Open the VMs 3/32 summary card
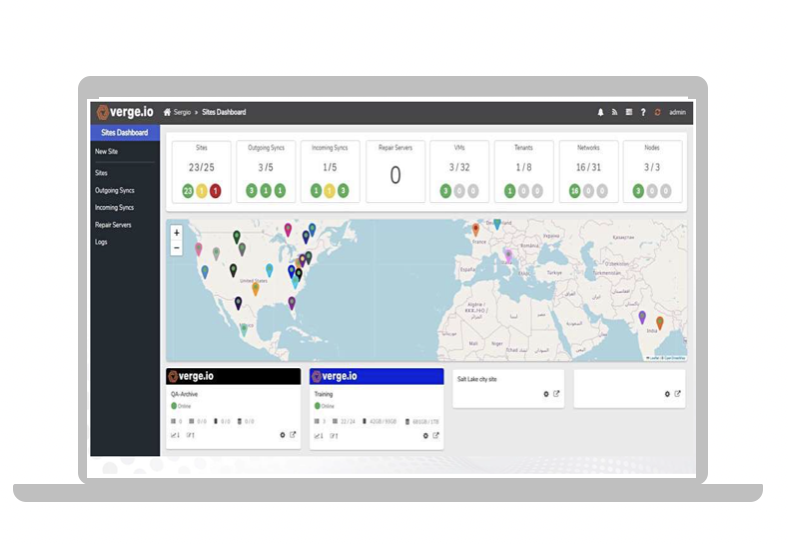This screenshot has width=788, height=544. [459, 171]
